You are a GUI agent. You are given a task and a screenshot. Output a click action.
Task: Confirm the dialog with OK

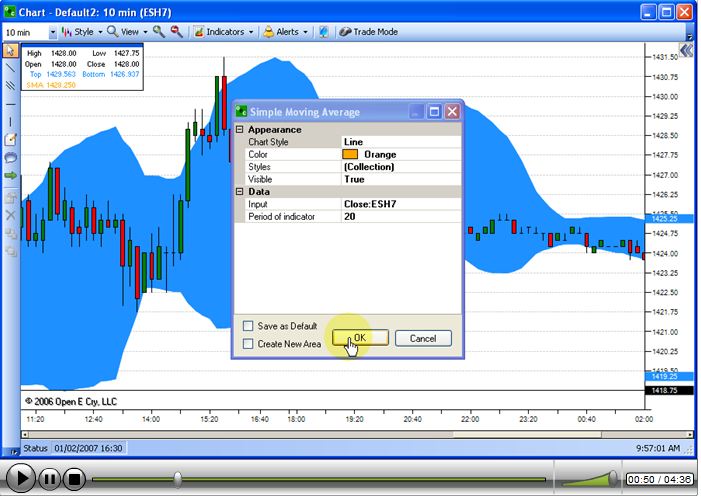point(360,338)
